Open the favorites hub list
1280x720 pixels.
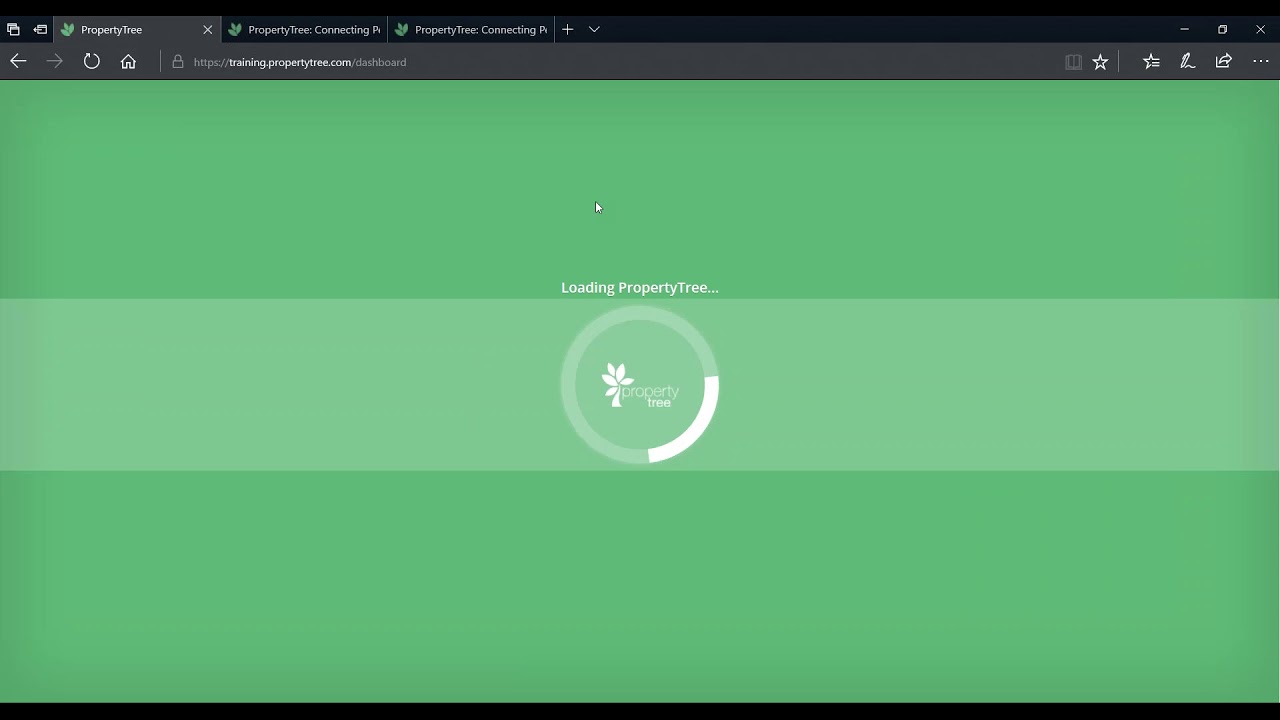click(1151, 61)
